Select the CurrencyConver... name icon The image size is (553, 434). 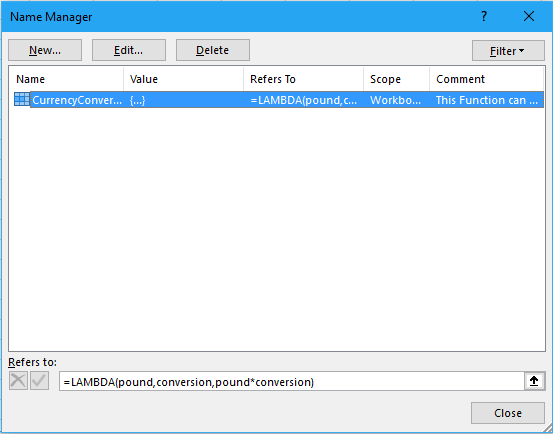click(x=22, y=99)
